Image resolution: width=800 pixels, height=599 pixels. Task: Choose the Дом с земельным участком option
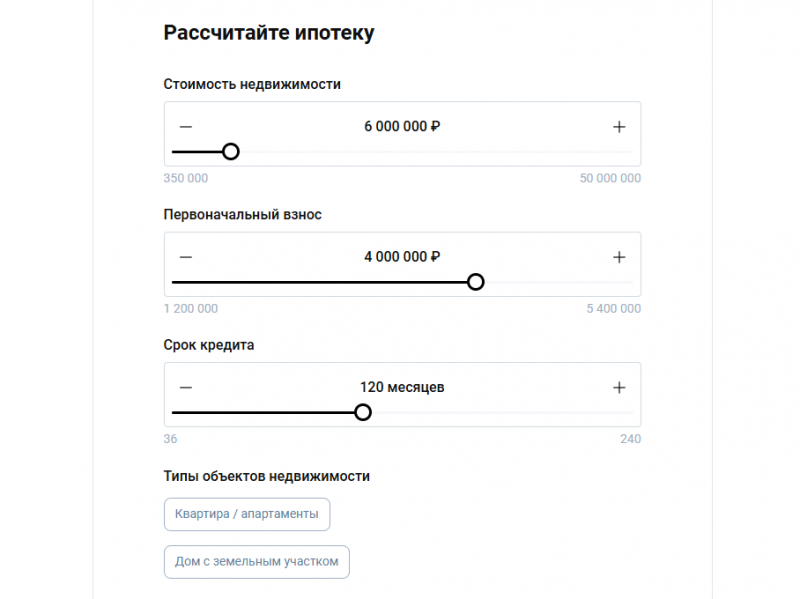[256, 562]
